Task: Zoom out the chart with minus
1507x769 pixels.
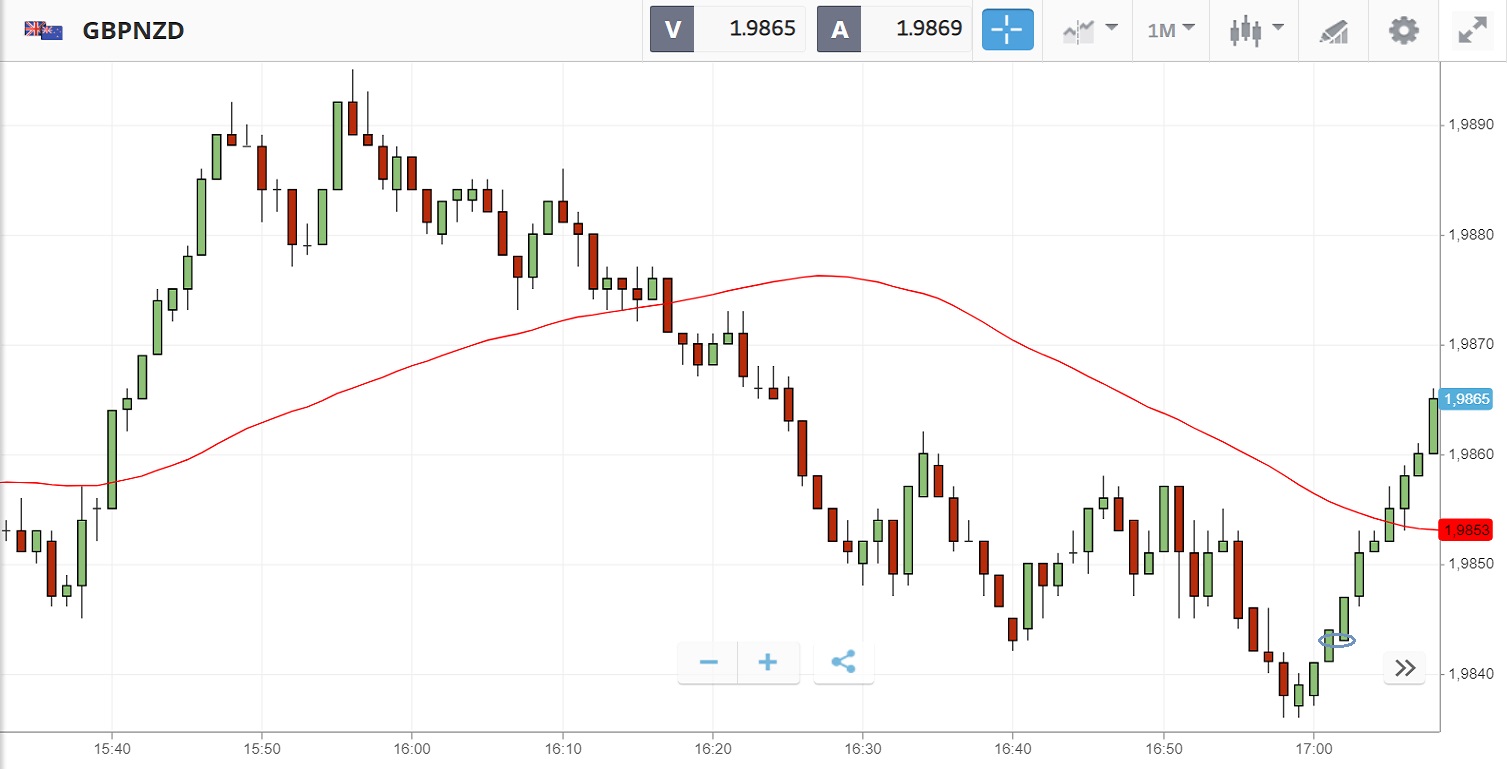Action: coord(709,663)
